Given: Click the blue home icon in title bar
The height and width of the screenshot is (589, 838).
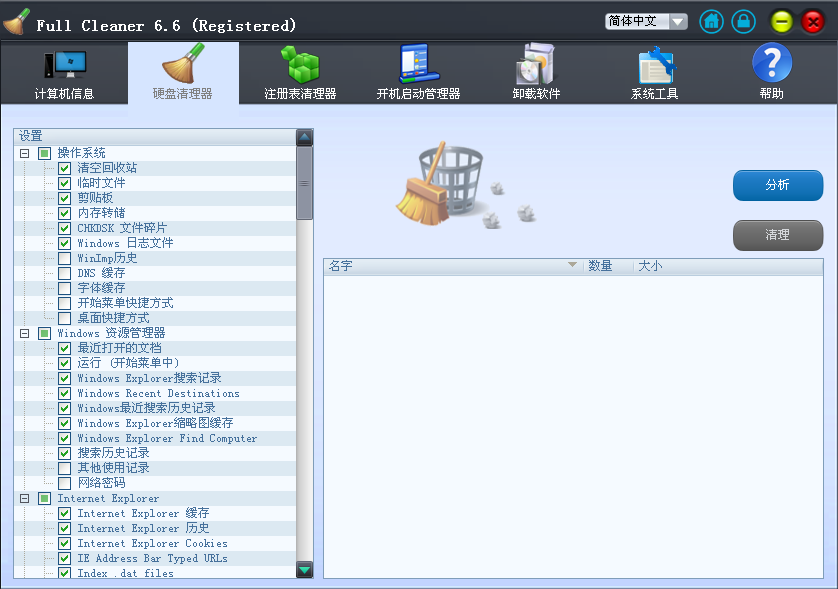Looking at the screenshot, I should pyautogui.click(x=711, y=22).
